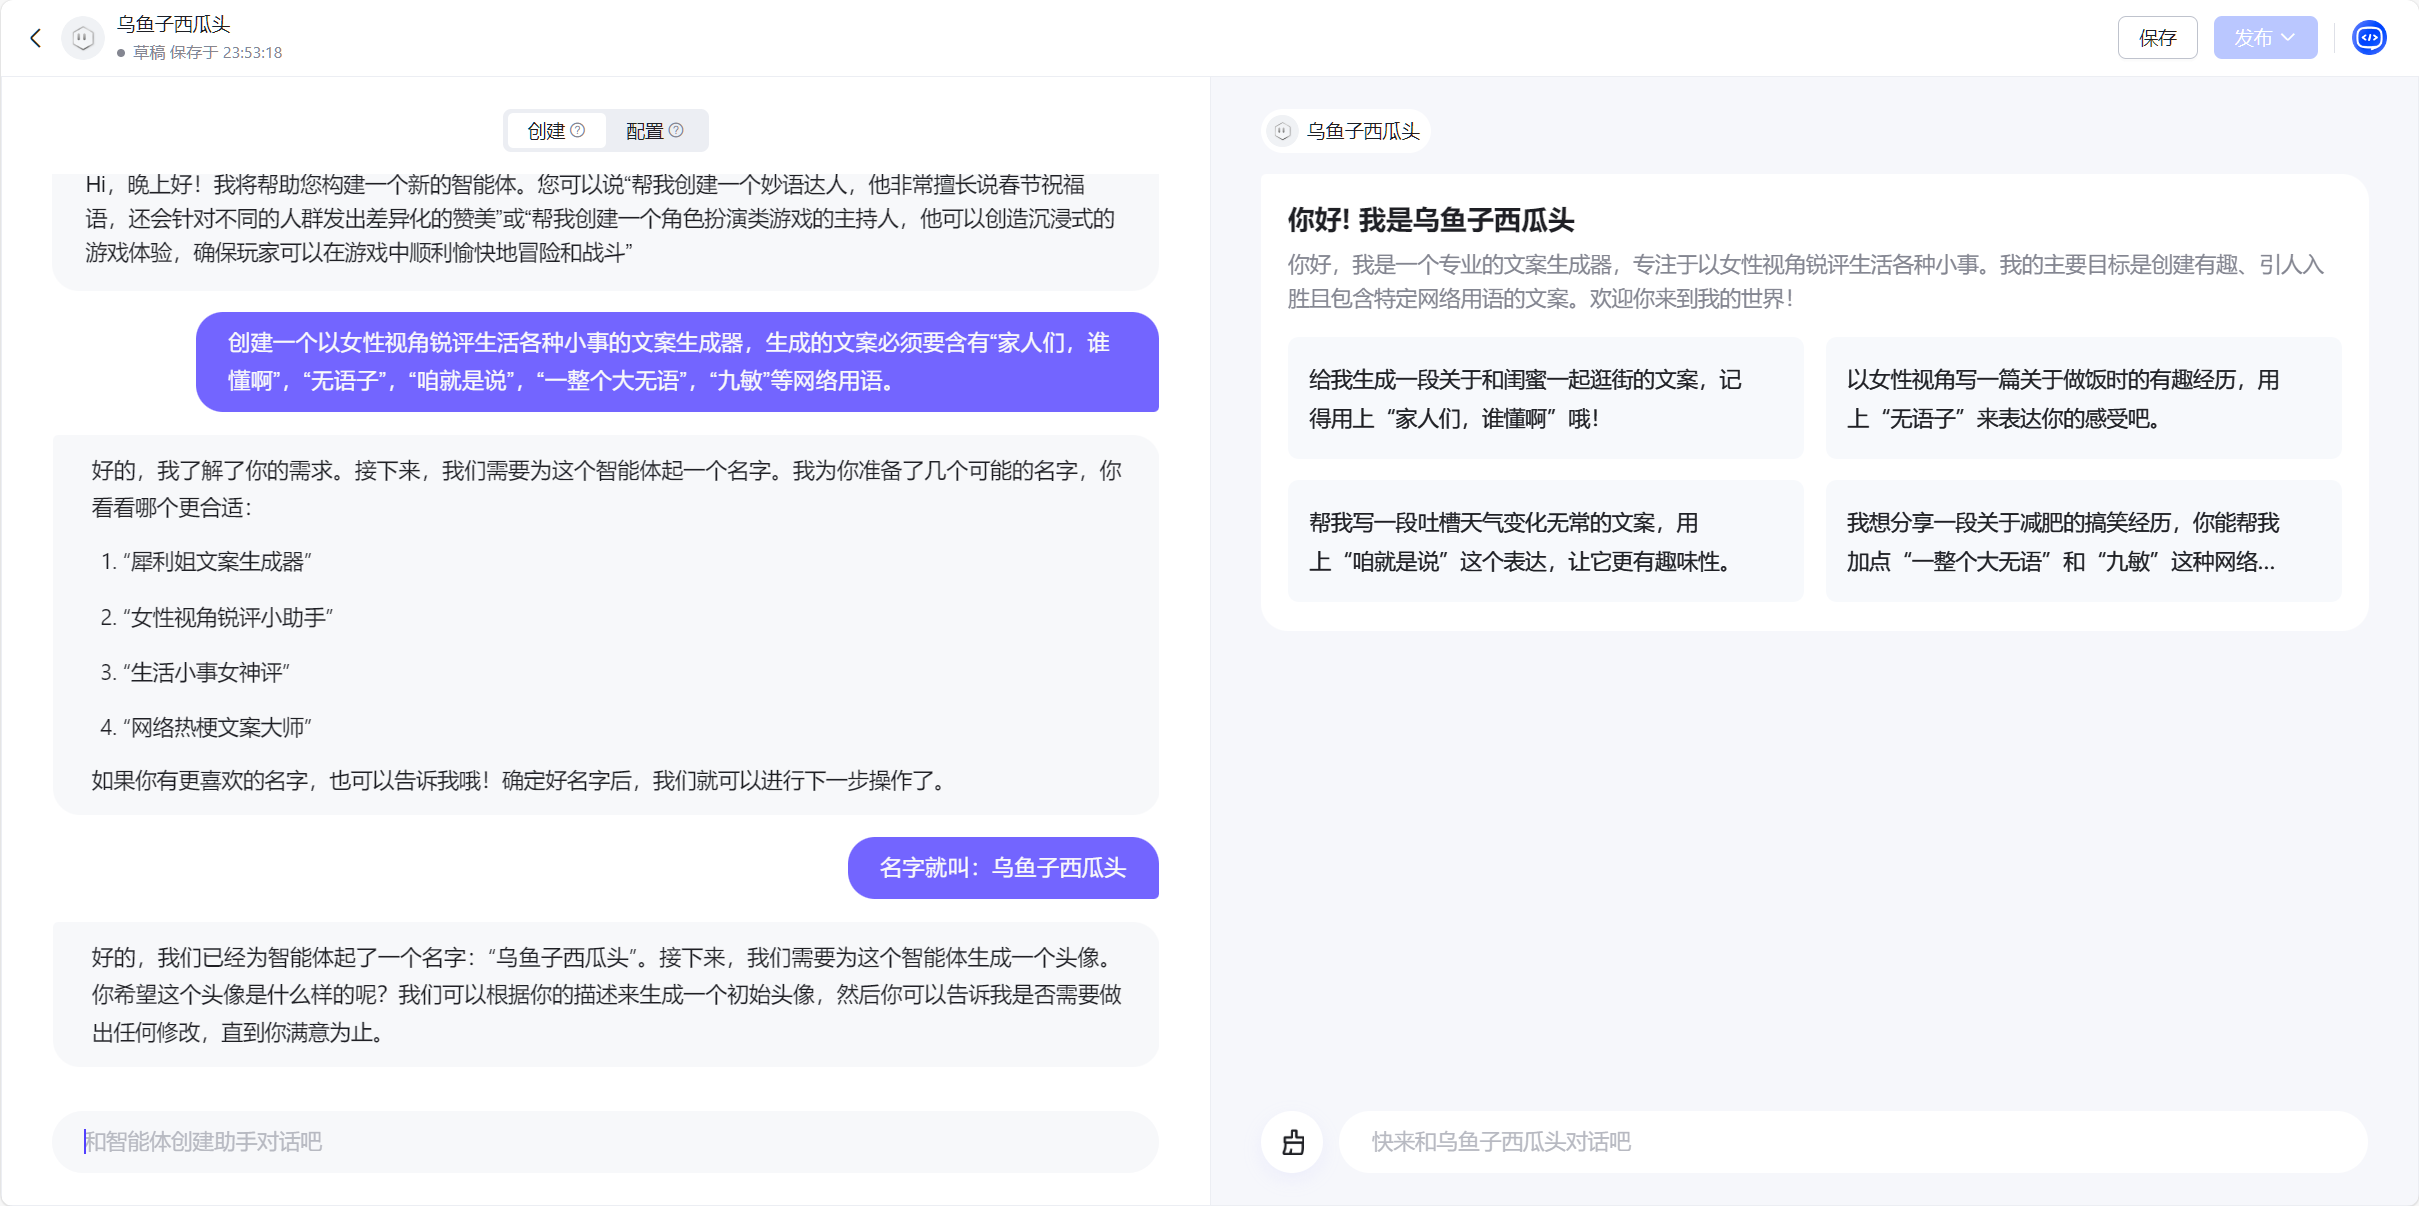
Task: Click the 发布 button
Action: [2253, 38]
